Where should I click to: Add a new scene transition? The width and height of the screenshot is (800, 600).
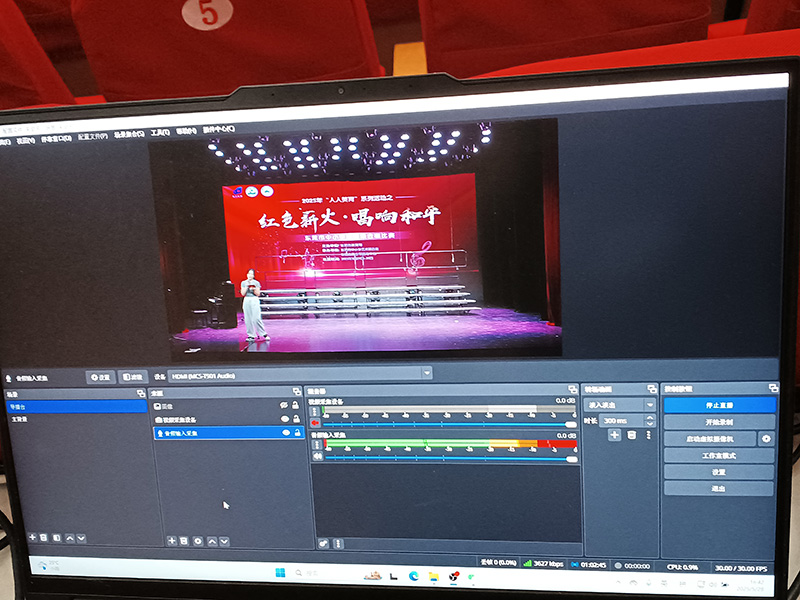click(x=614, y=435)
